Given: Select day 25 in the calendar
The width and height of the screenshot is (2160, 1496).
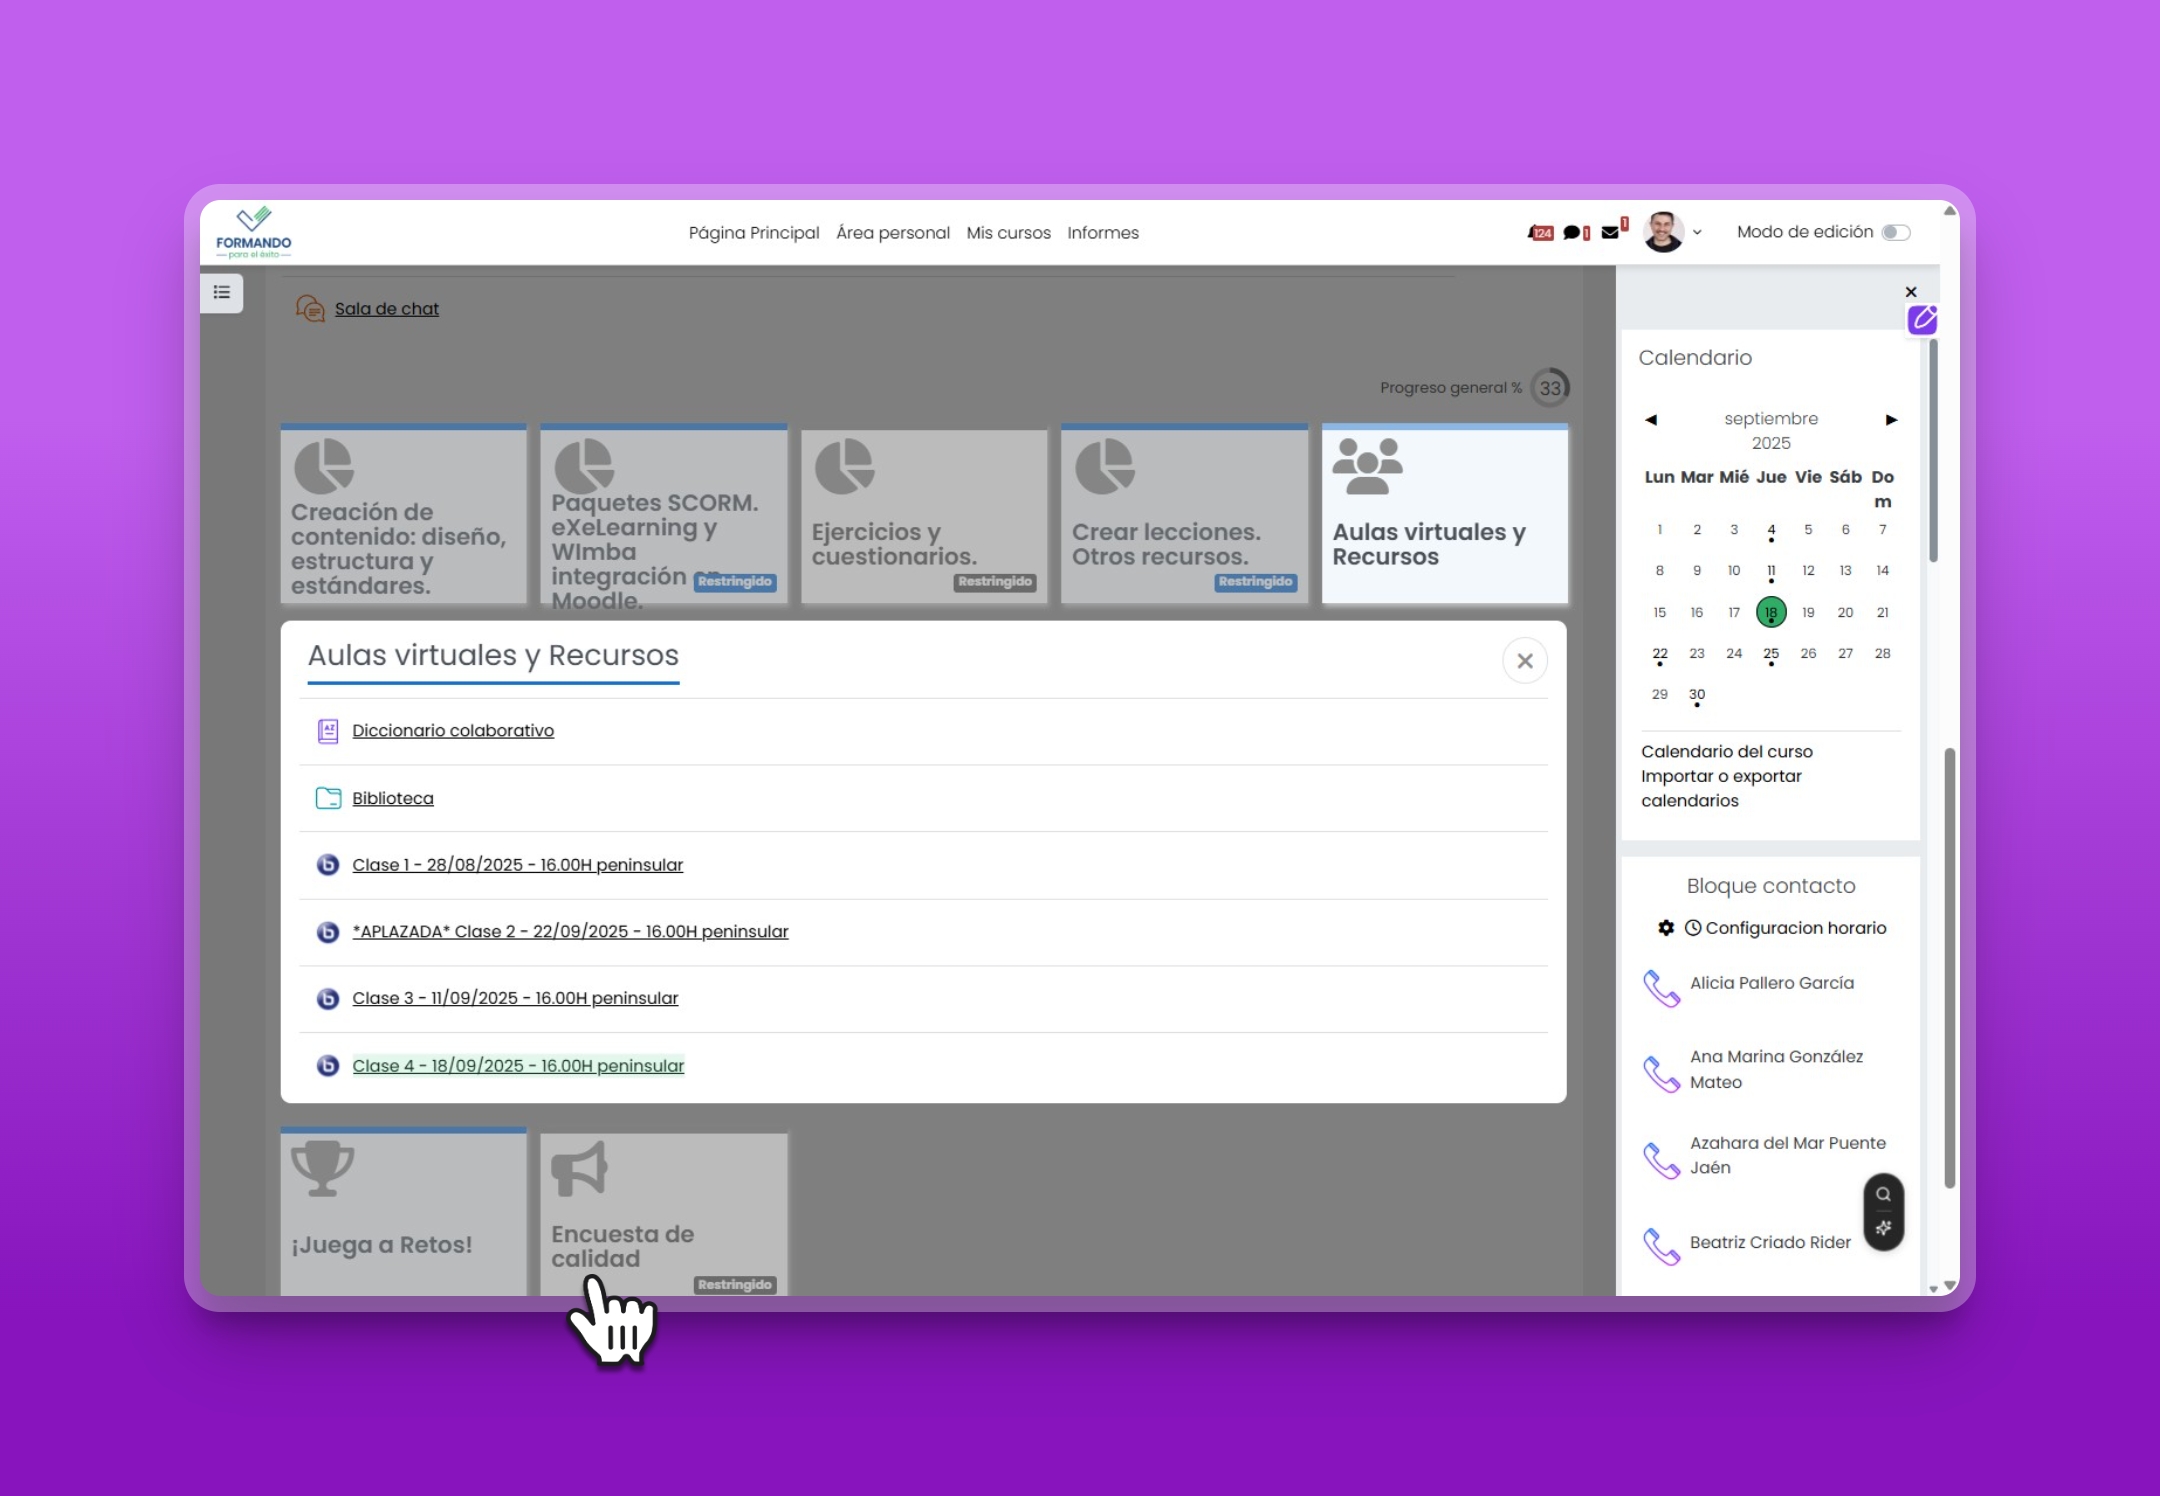Looking at the screenshot, I should 1770,654.
